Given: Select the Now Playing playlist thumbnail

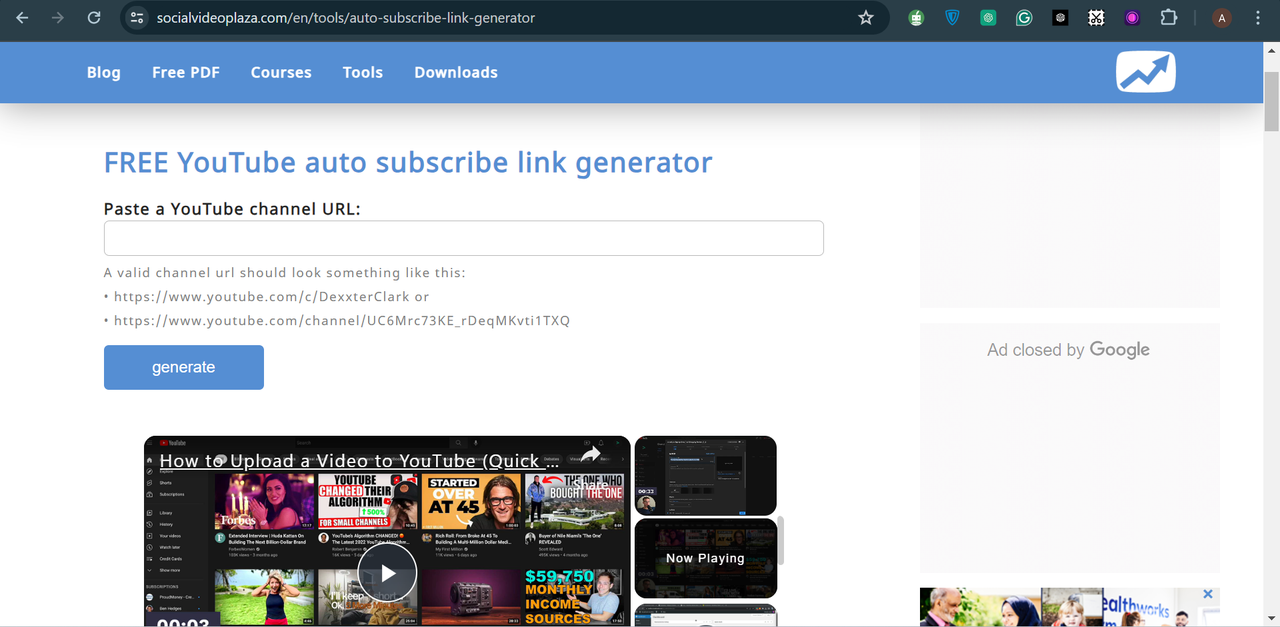Looking at the screenshot, I should (x=706, y=558).
